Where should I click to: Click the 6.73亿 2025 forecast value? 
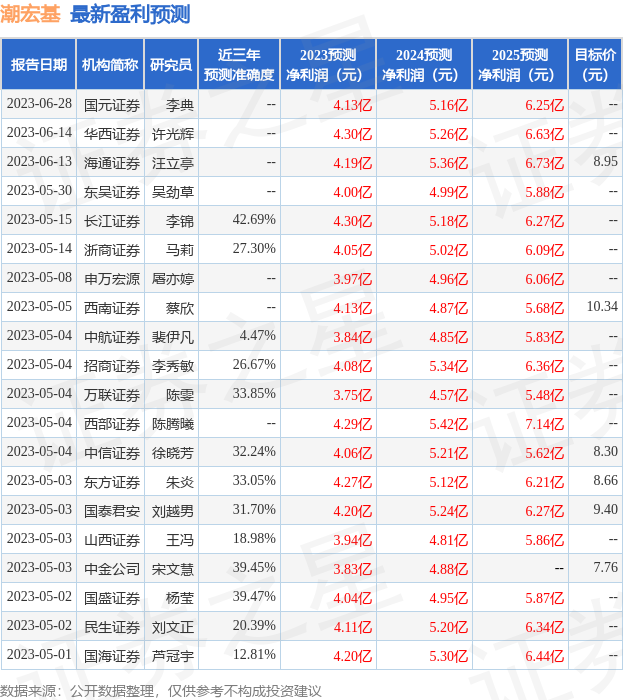[544, 163]
